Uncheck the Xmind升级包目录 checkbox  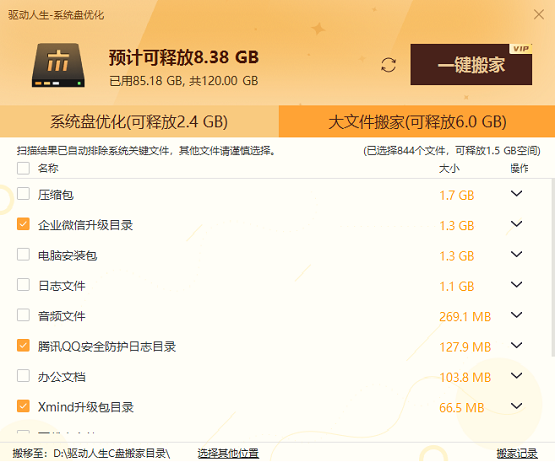click(x=23, y=406)
